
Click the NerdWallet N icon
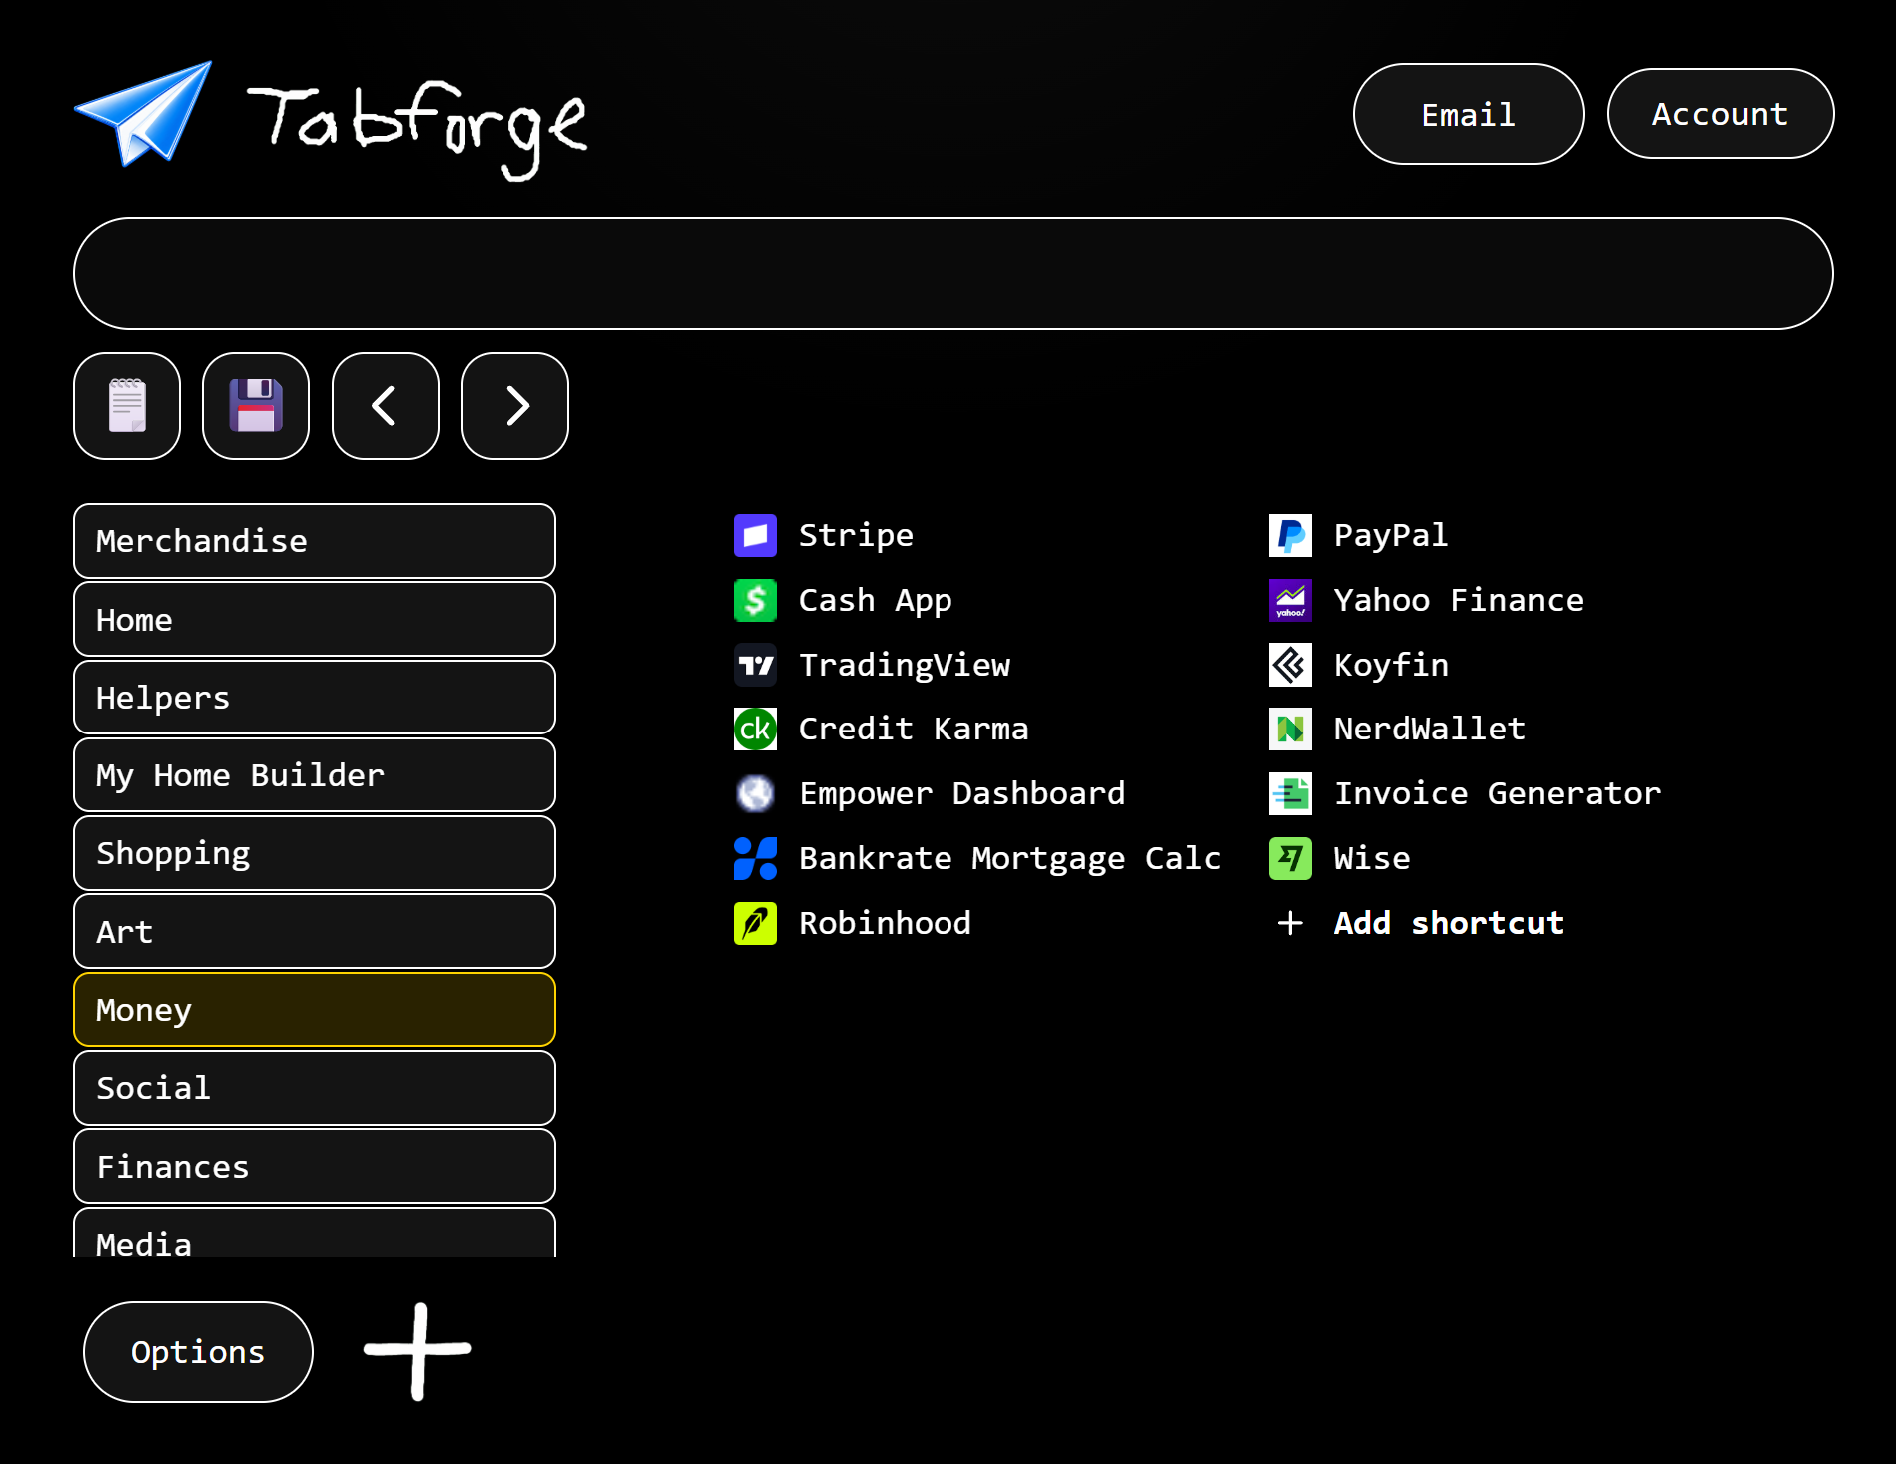1290,729
